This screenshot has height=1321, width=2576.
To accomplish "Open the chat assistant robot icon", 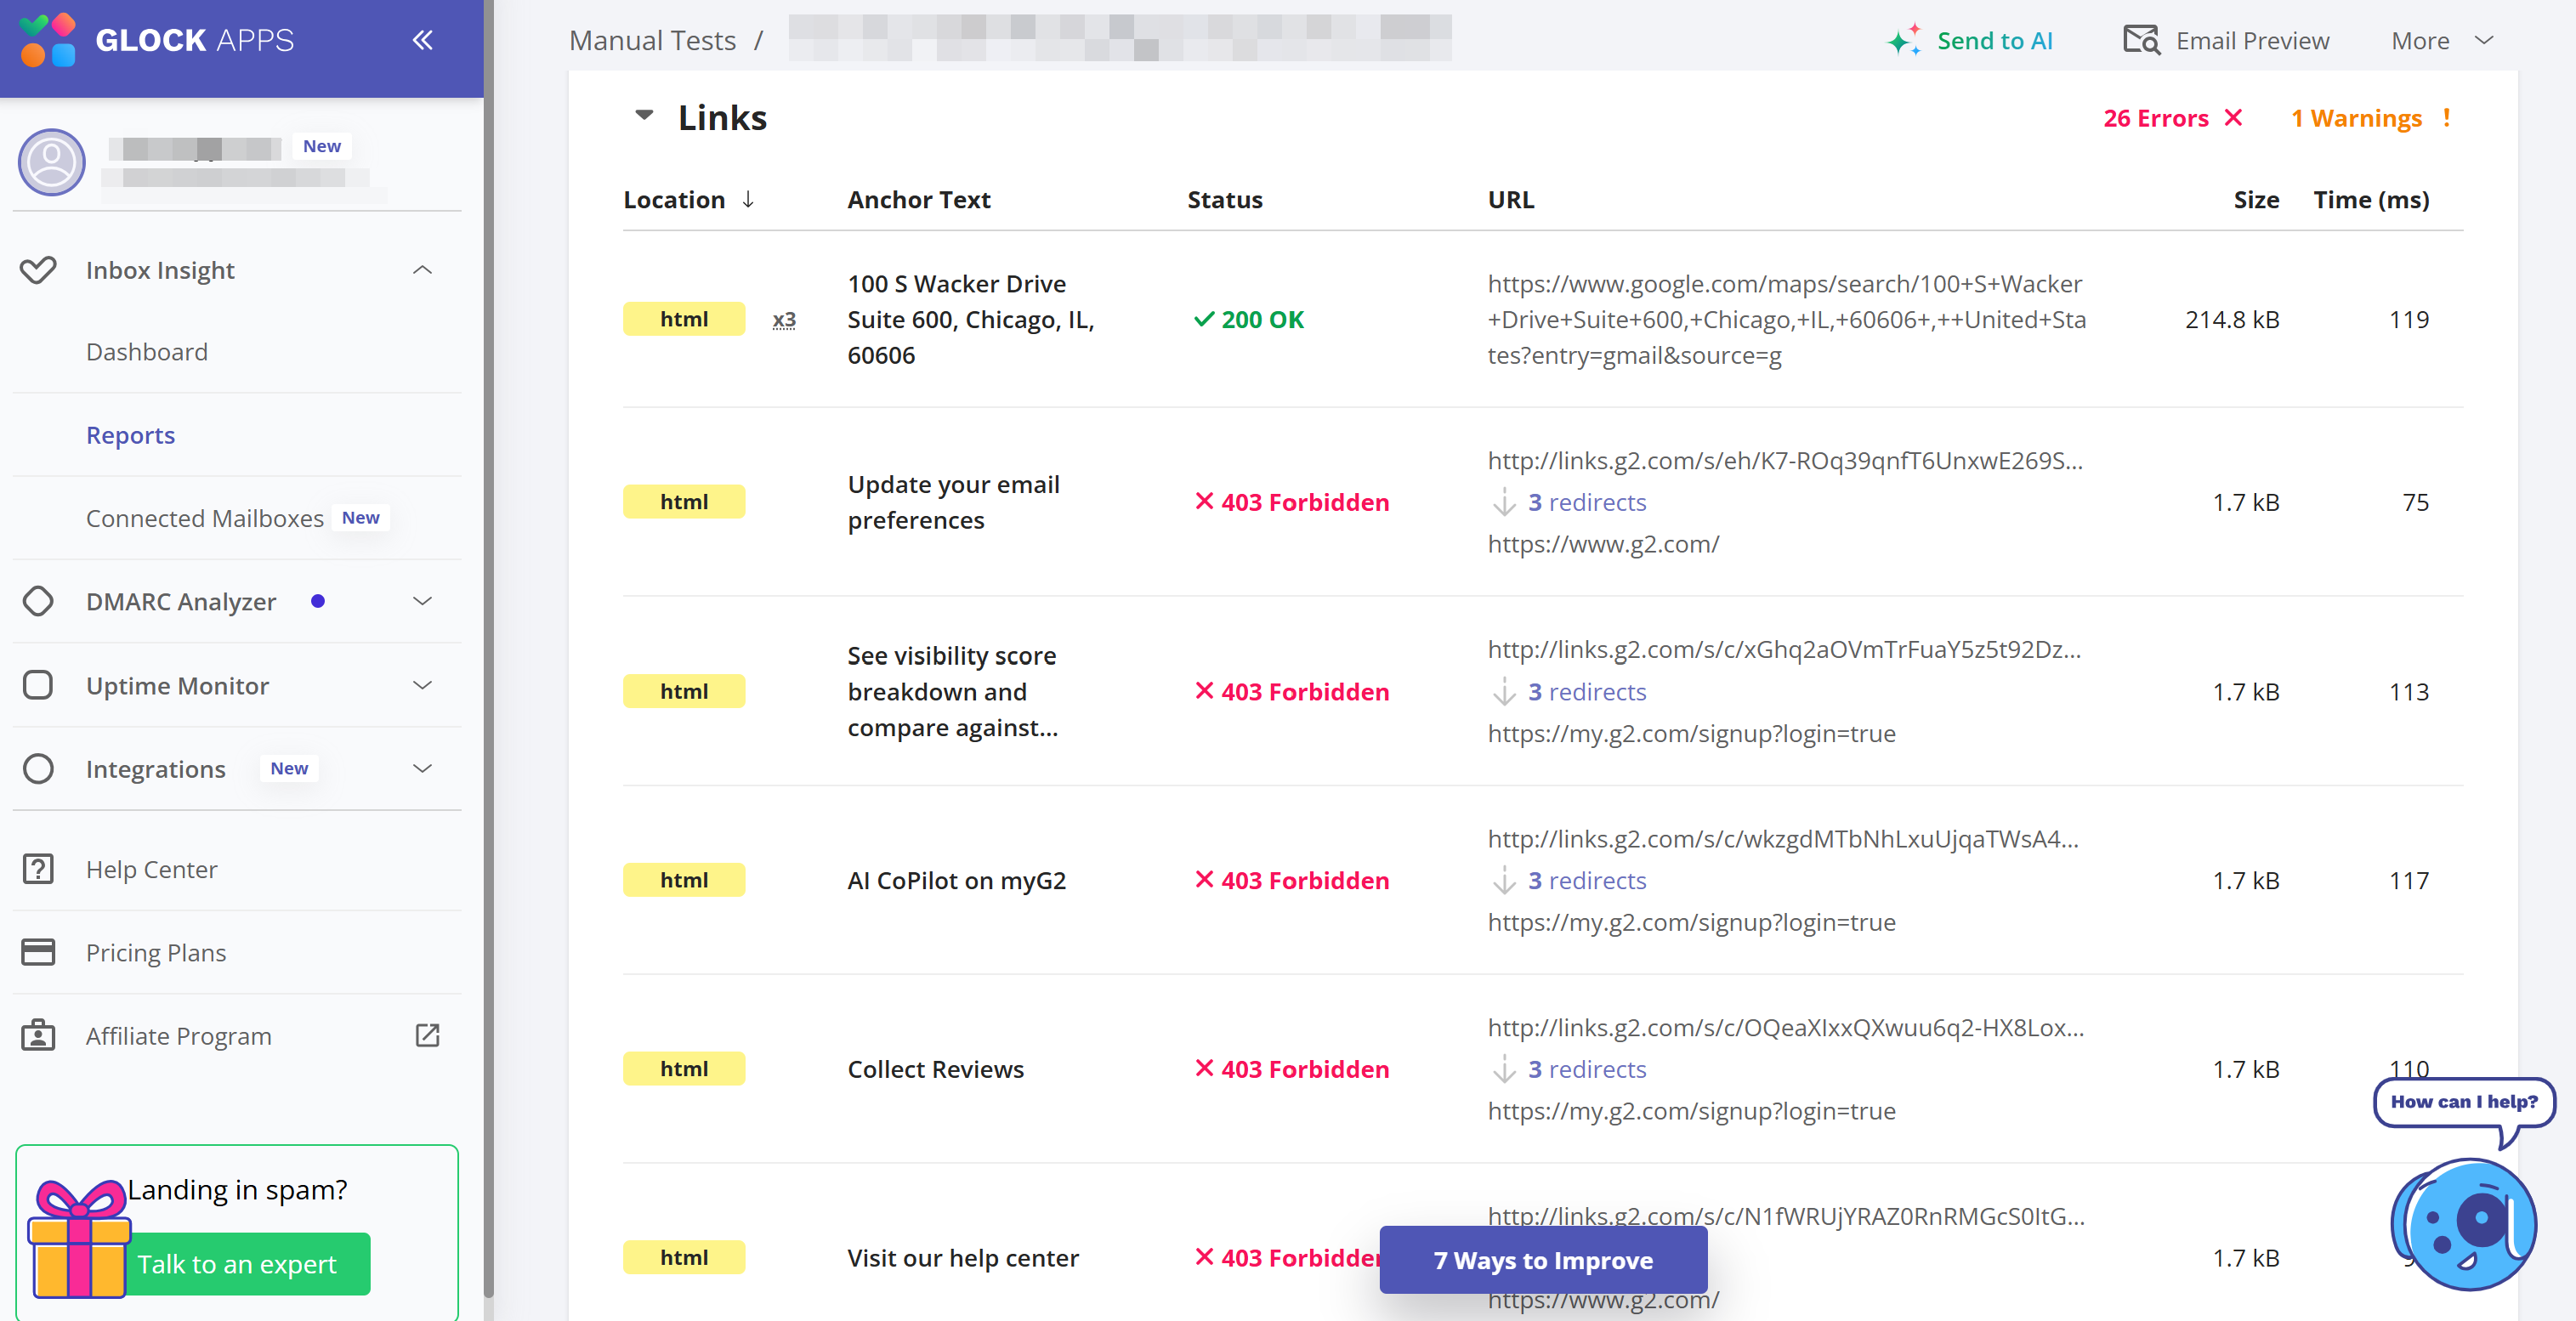I will 2462,1224.
